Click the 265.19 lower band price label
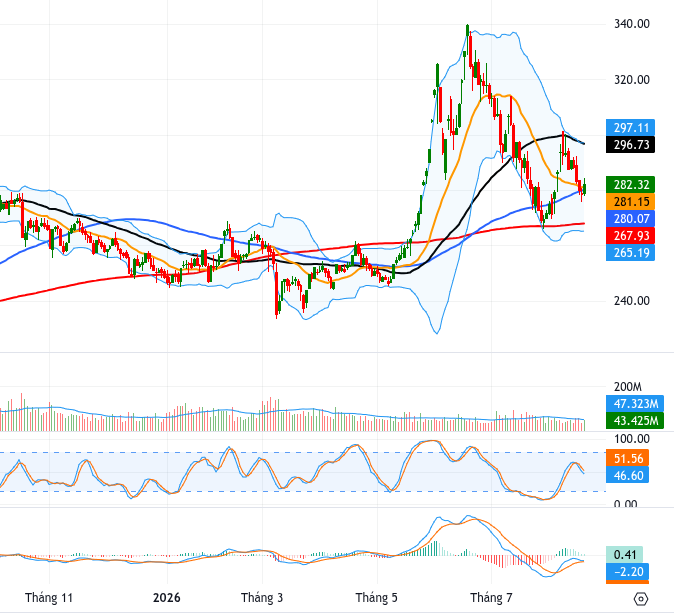Image resolution: width=674 pixels, height=613 pixels. click(x=631, y=252)
